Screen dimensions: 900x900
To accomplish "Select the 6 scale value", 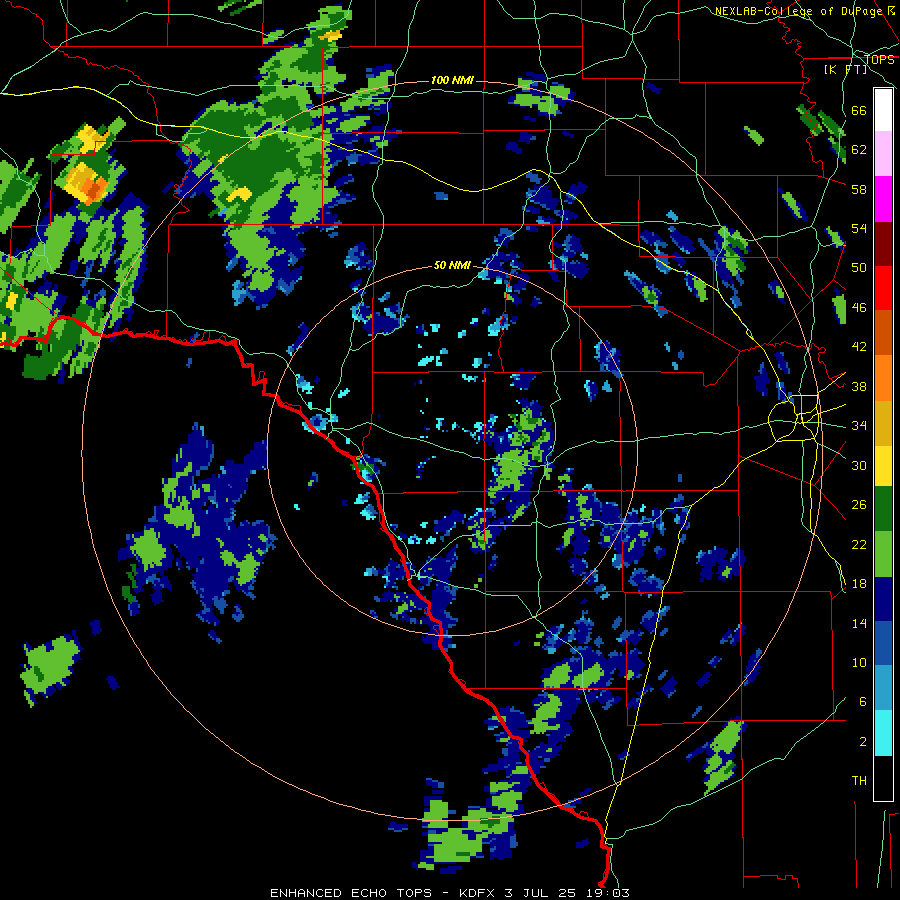I will (862, 701).
